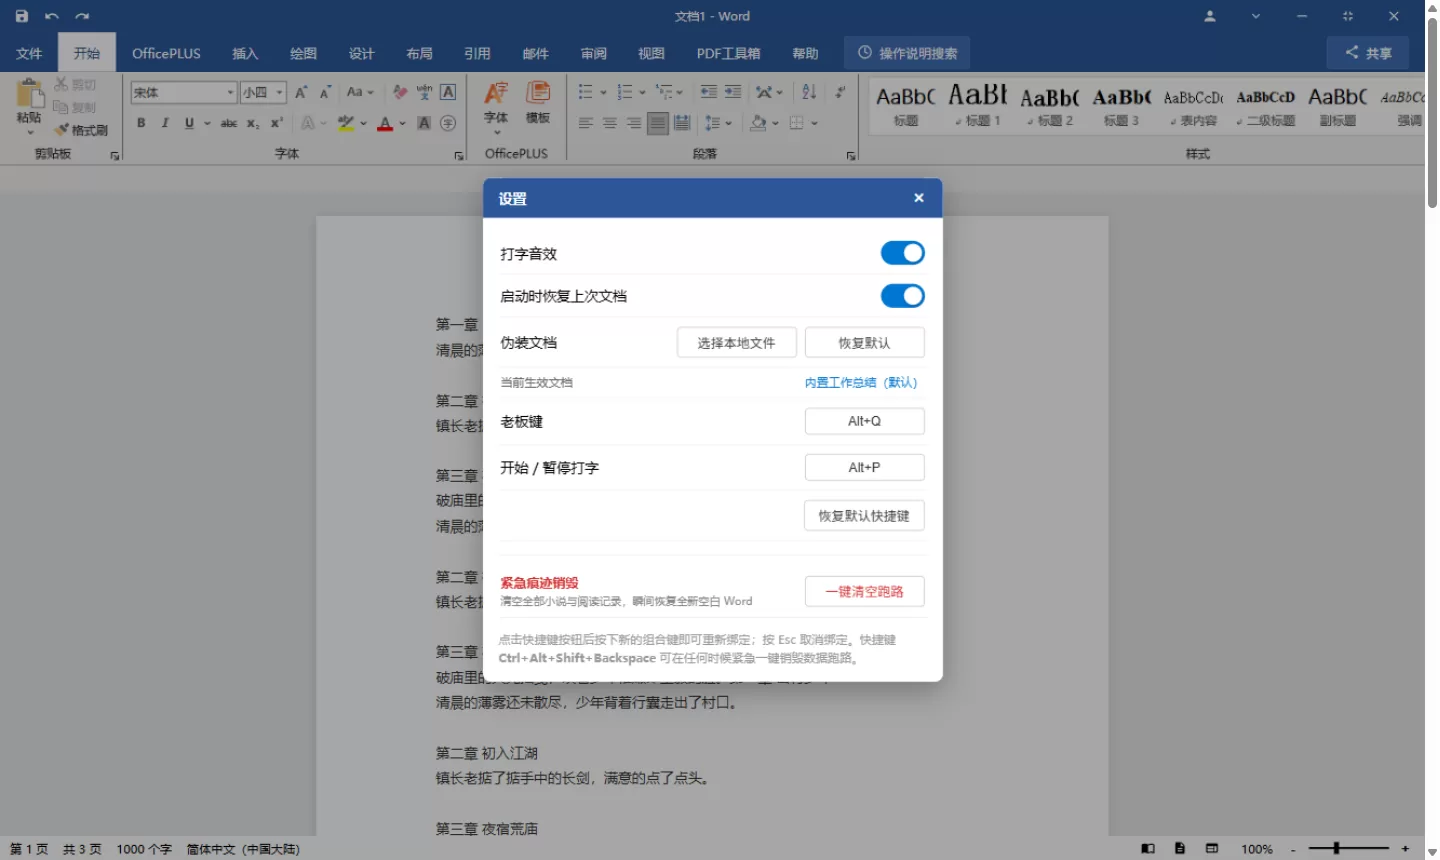Click the 共享 share button
1440x860 pixels.
point(1368,53)
